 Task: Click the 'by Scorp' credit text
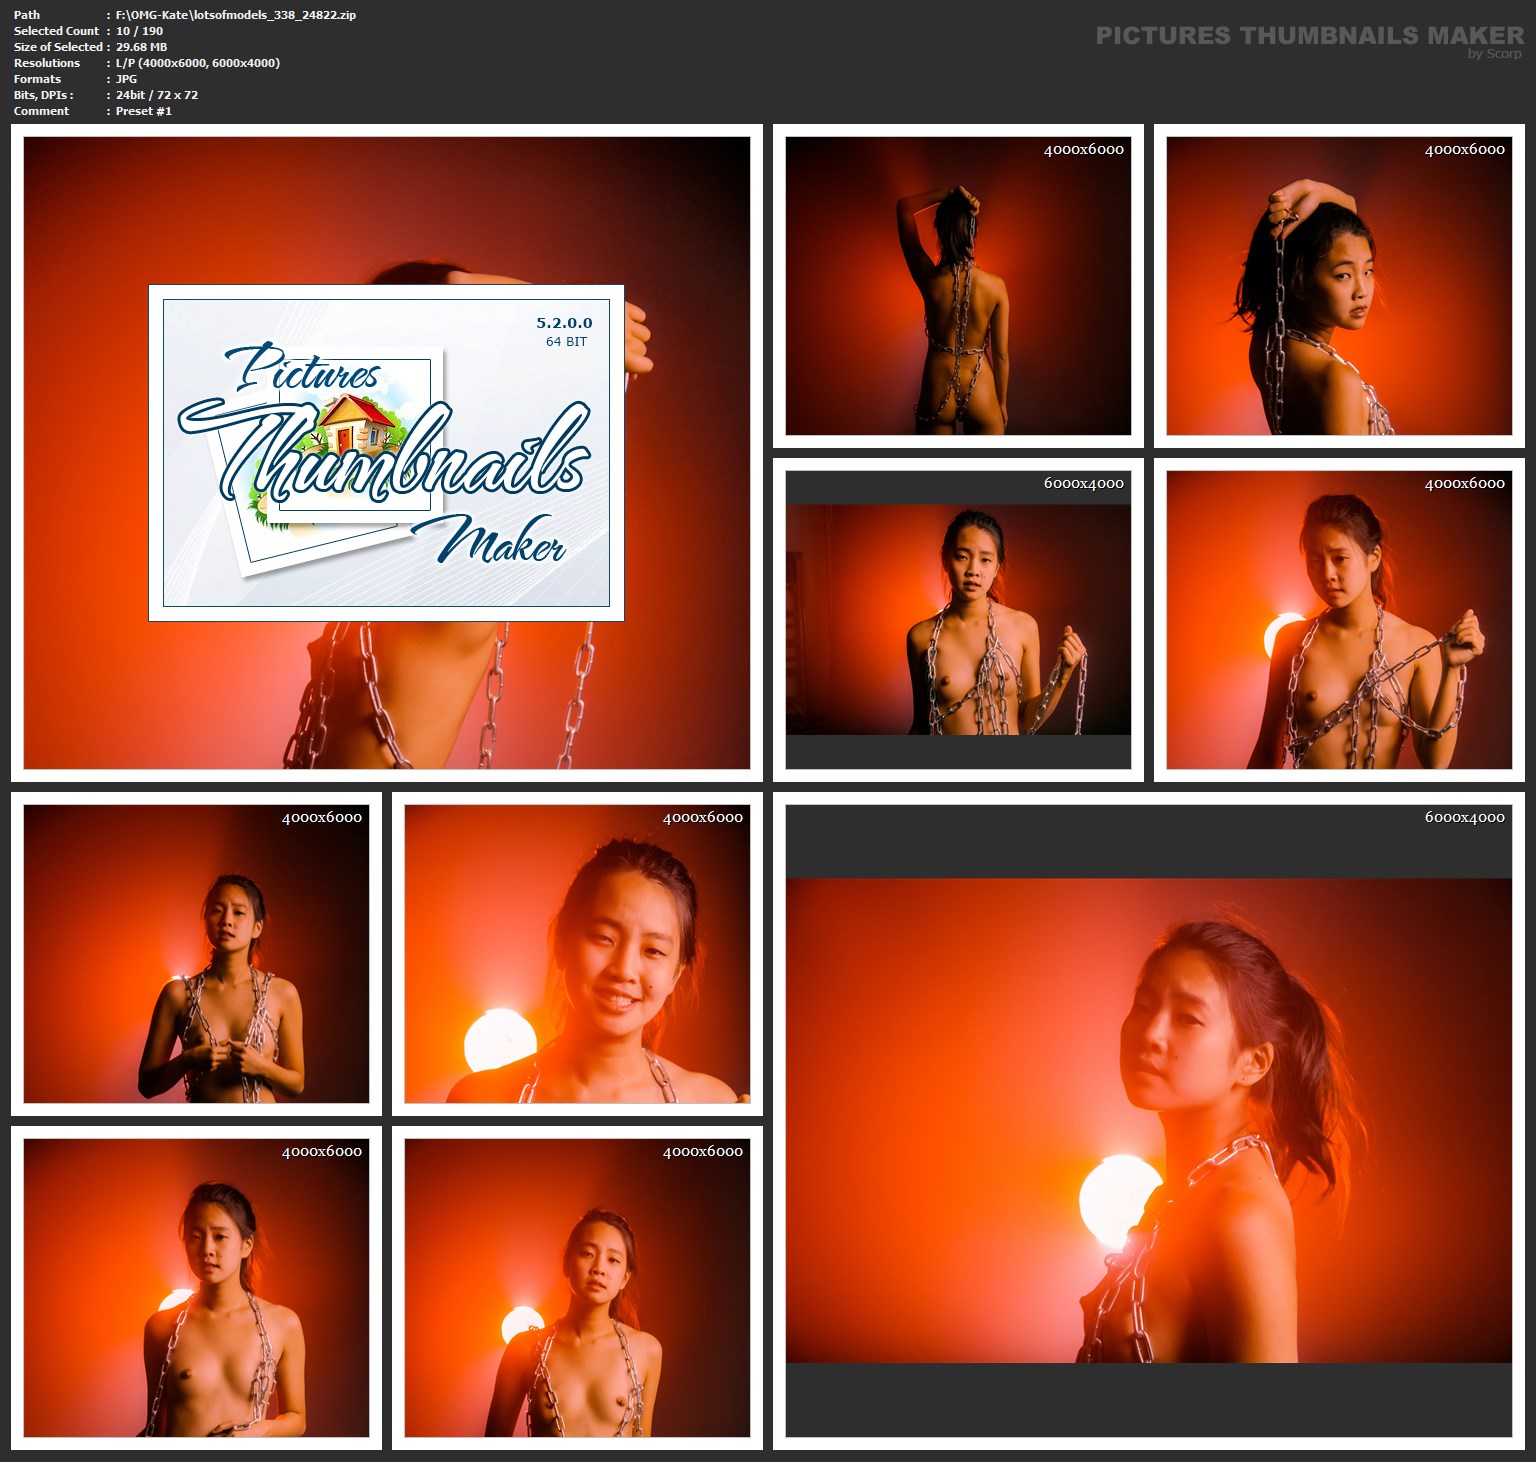1494,54
